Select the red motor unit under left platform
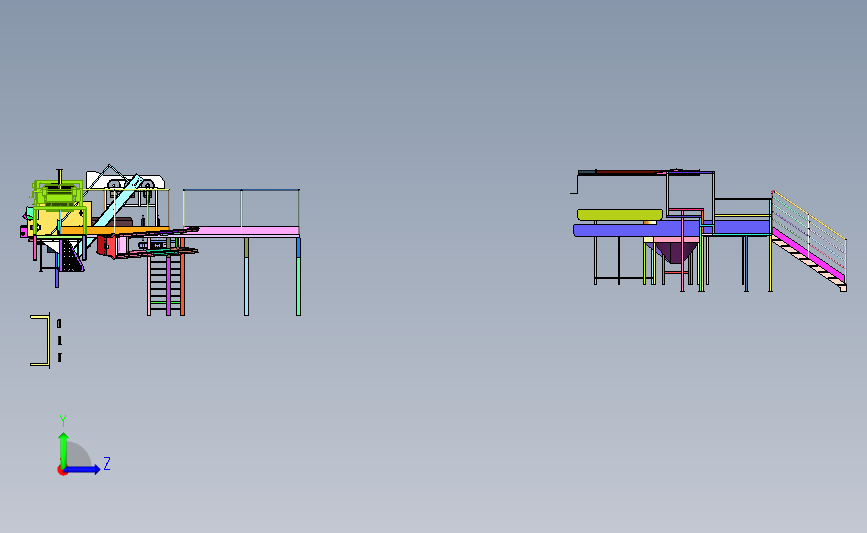The height and width of the screenshot is (533, 867). [x=106, y=245]
